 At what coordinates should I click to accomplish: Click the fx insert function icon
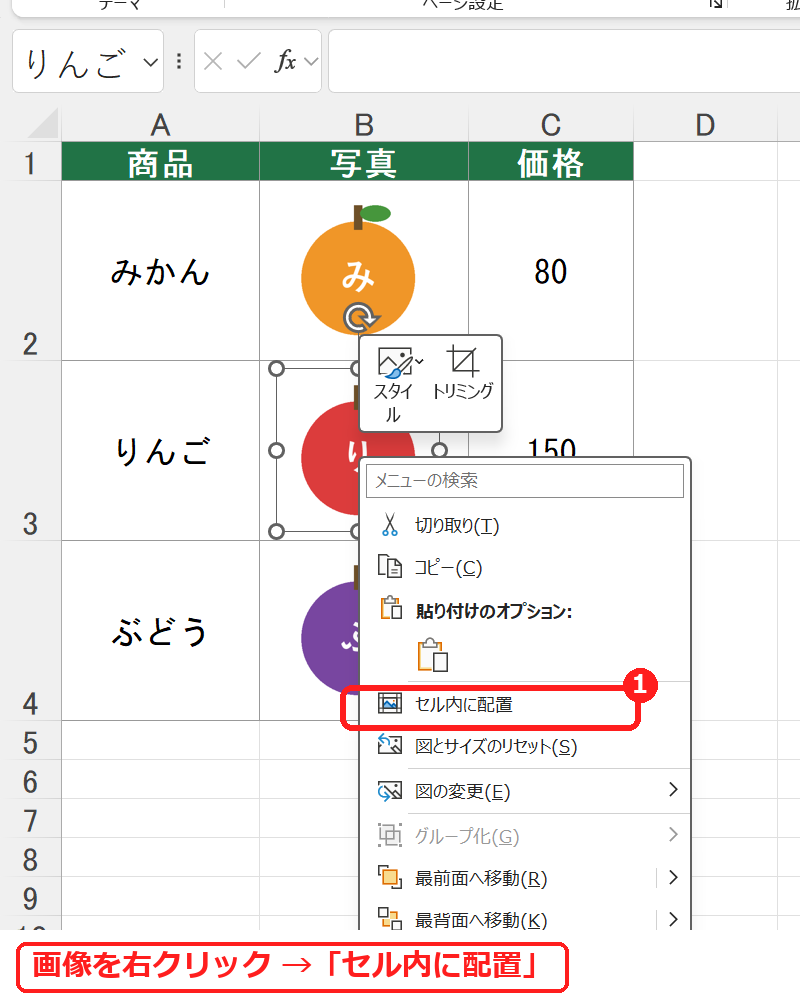[285, 61]
